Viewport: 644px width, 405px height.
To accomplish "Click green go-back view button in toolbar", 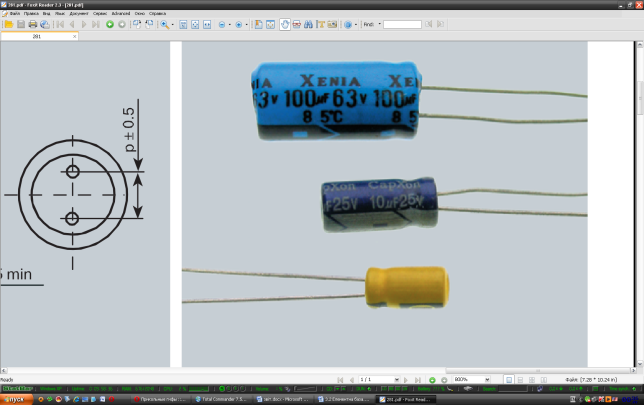I will 110,25.
